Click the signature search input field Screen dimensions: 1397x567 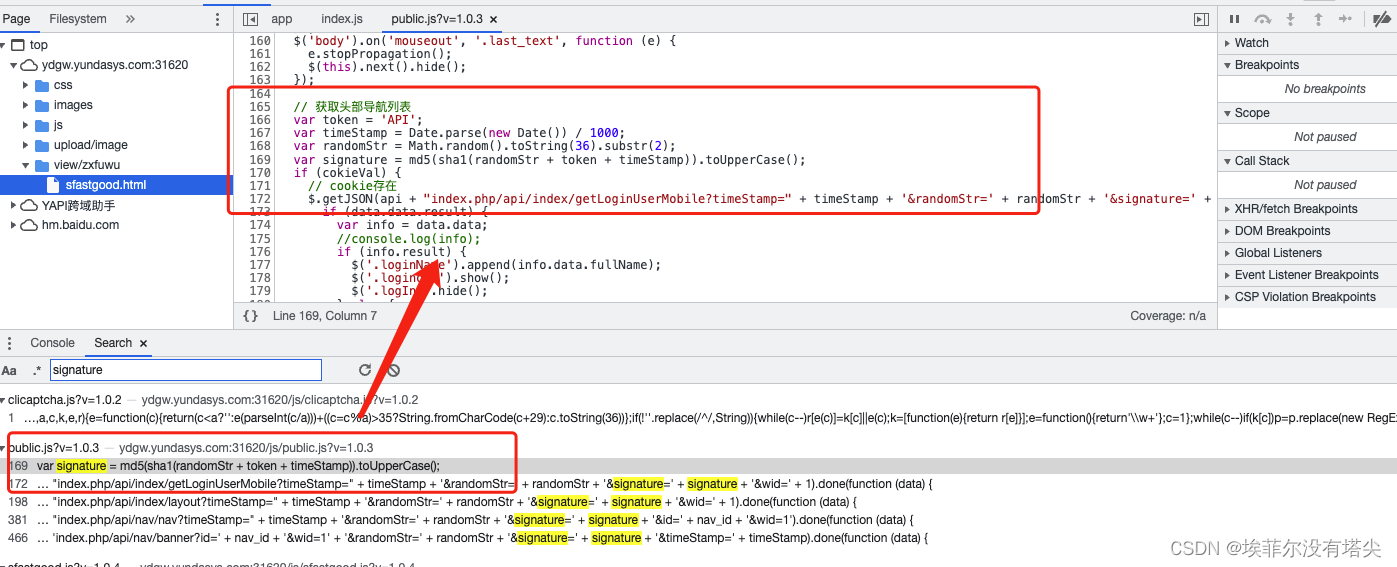coord(186,370)
